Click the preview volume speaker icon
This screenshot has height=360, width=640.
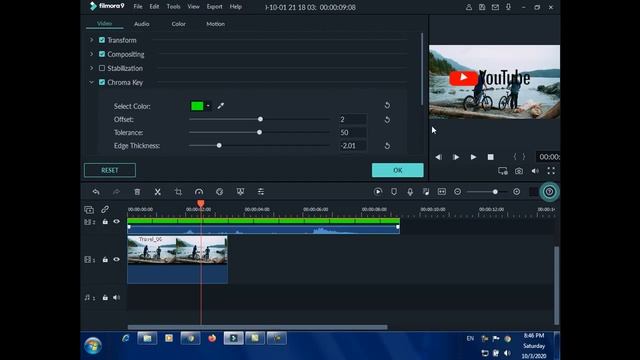(x=535, y=171)
